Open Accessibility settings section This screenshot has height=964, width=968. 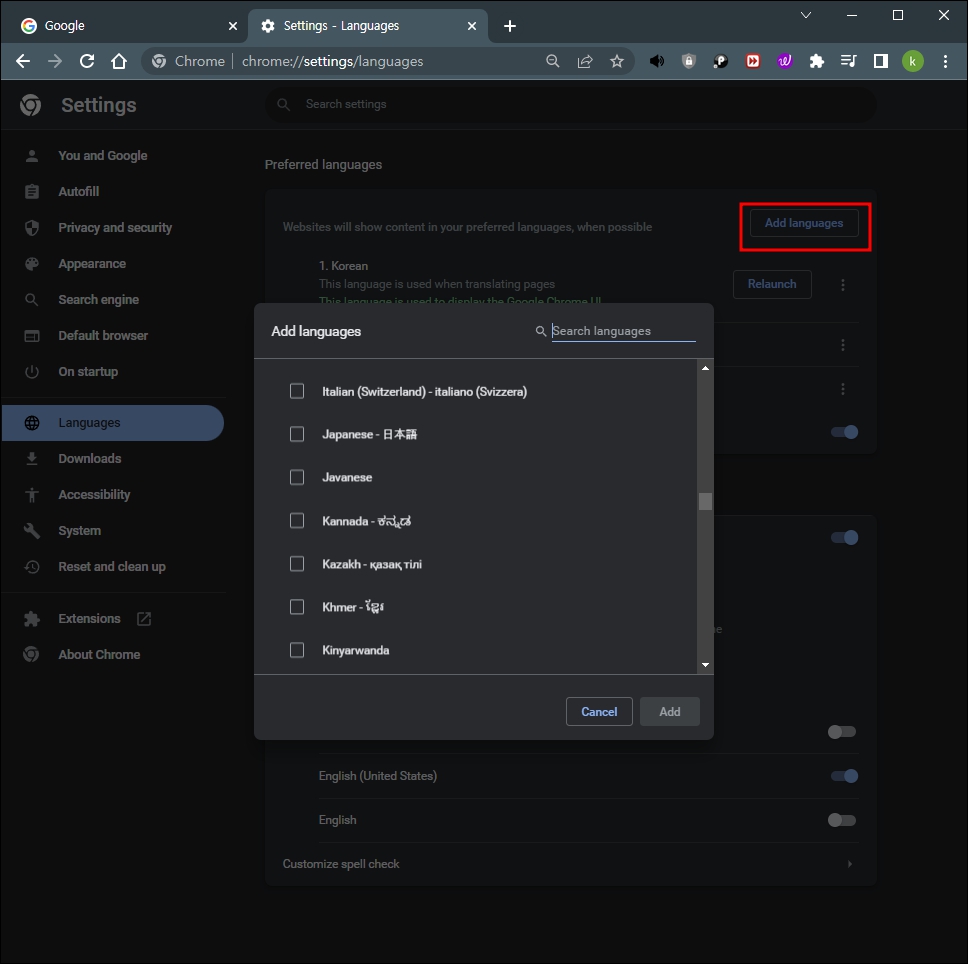click(x=94, y=494)
